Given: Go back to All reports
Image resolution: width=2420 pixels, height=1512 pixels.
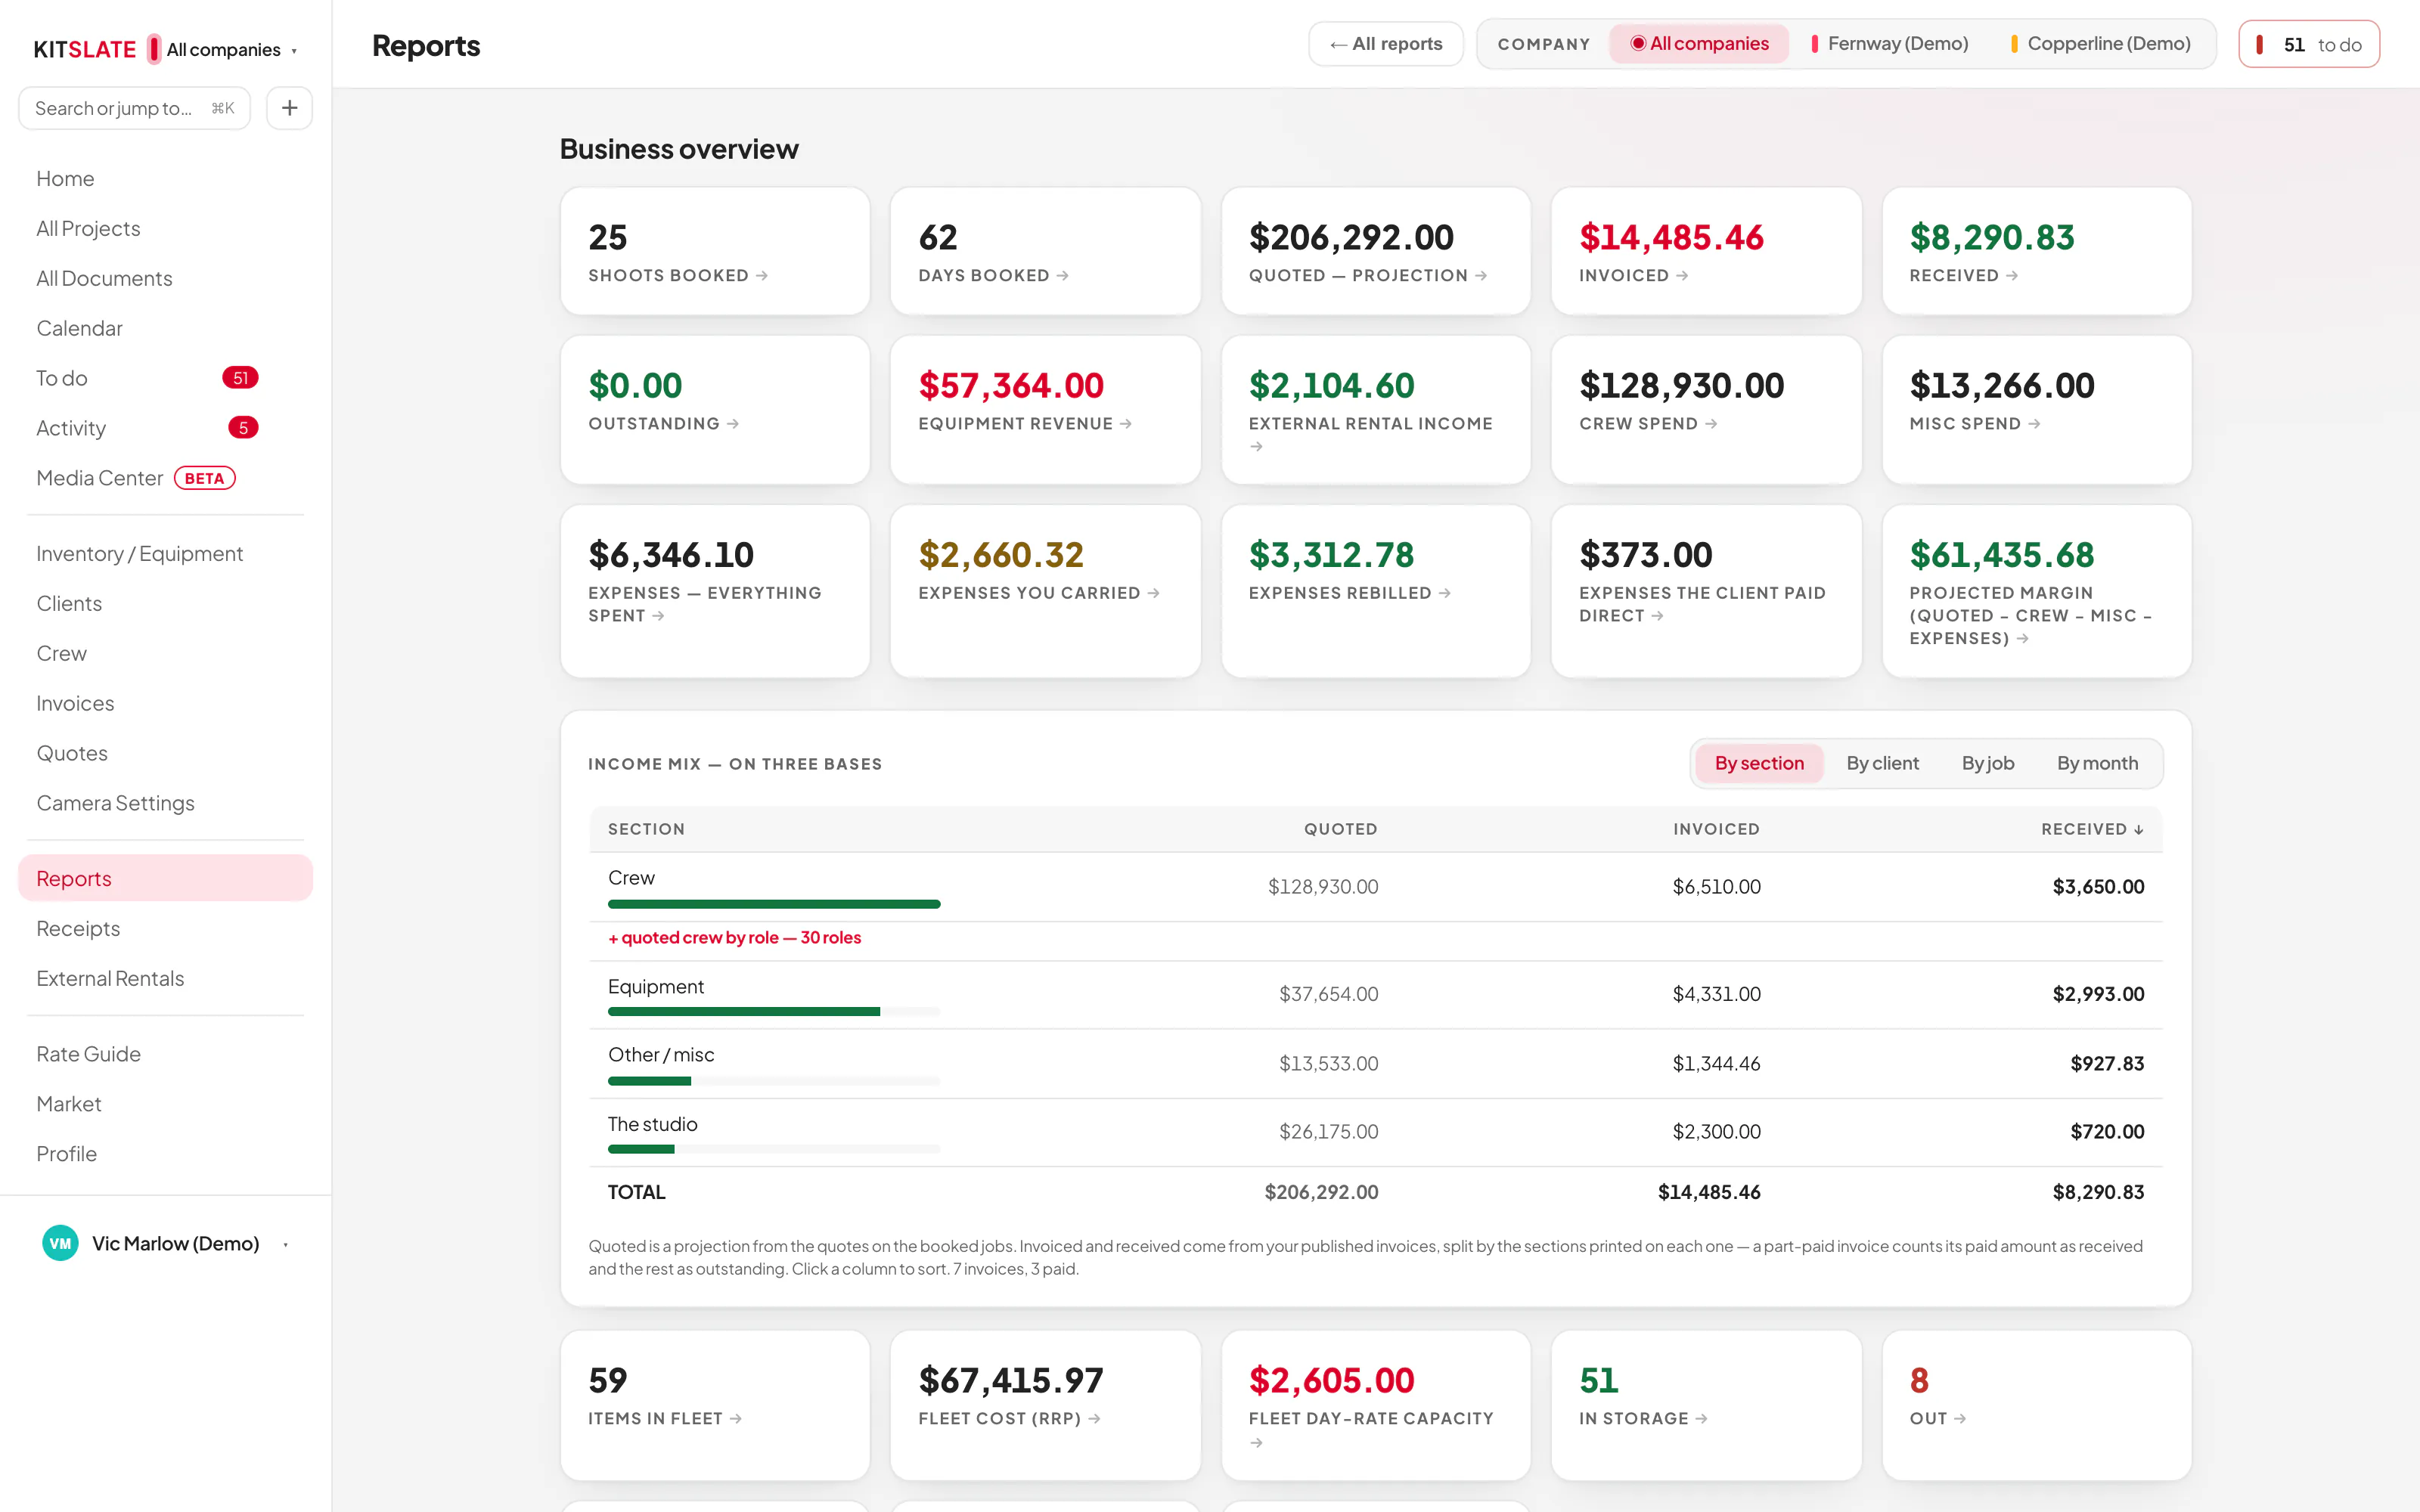Looking at the screenshot, I should pos(1385,44).
